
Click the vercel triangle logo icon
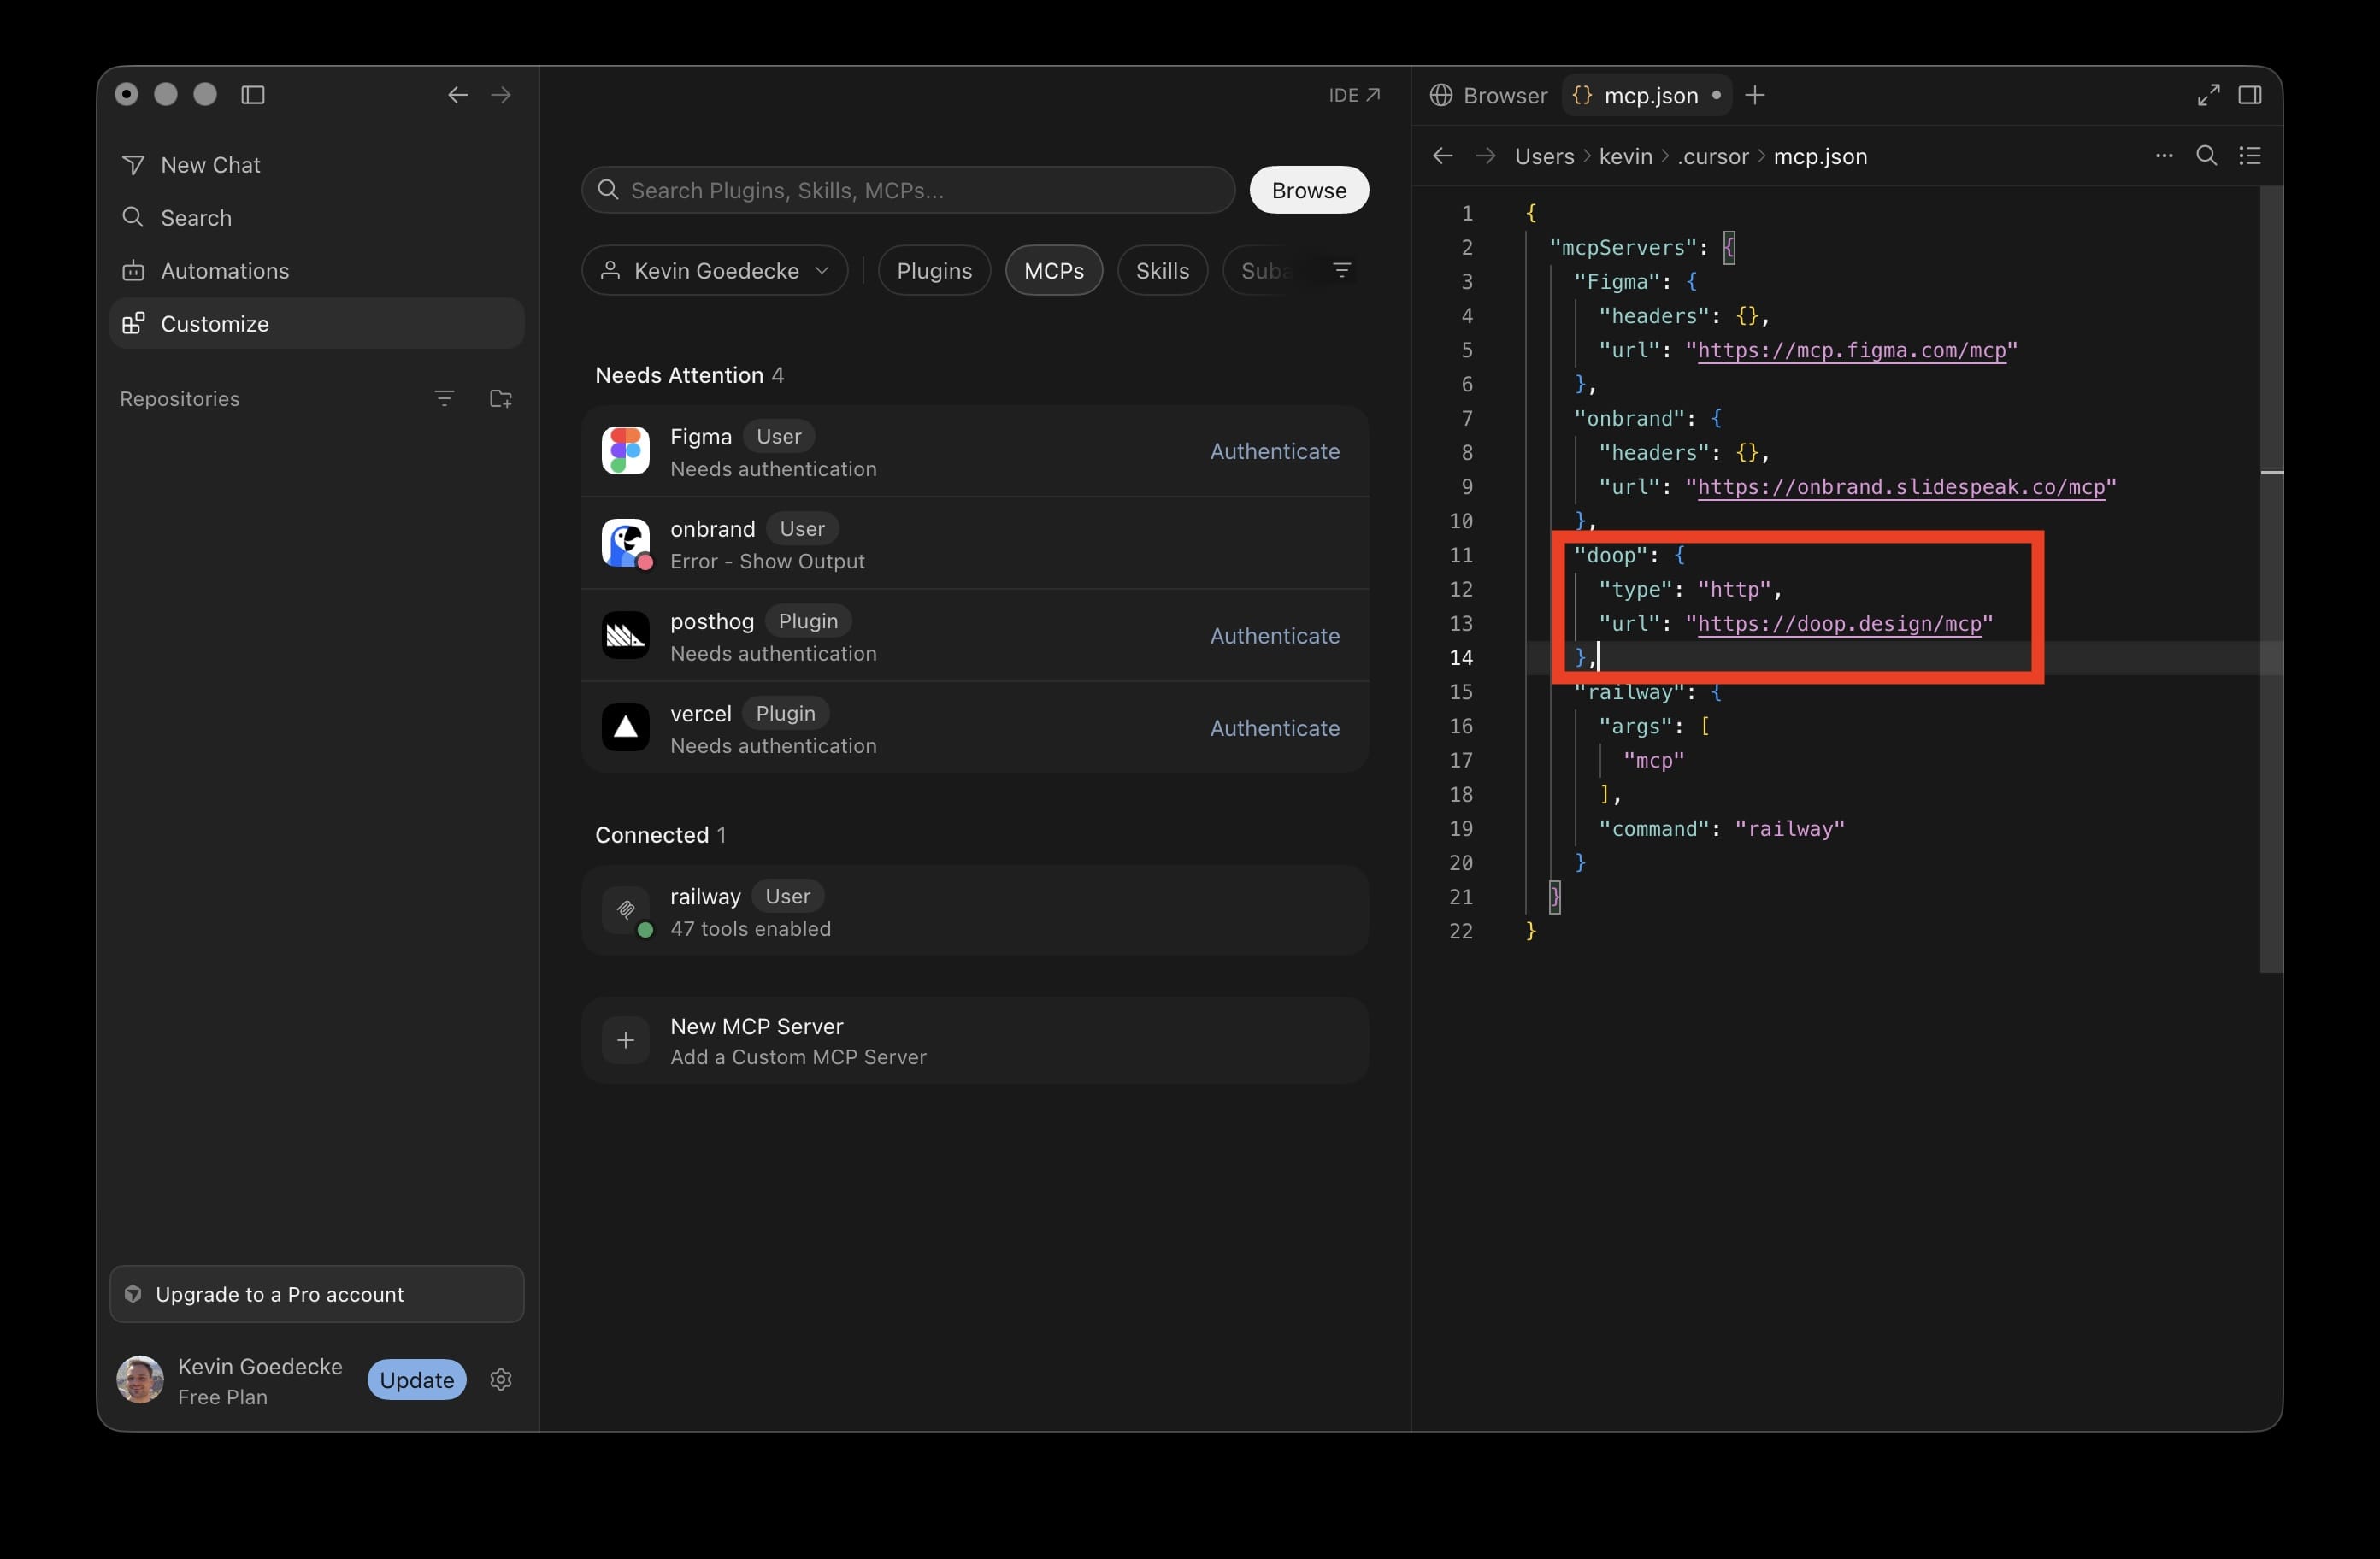click(626, 728)
